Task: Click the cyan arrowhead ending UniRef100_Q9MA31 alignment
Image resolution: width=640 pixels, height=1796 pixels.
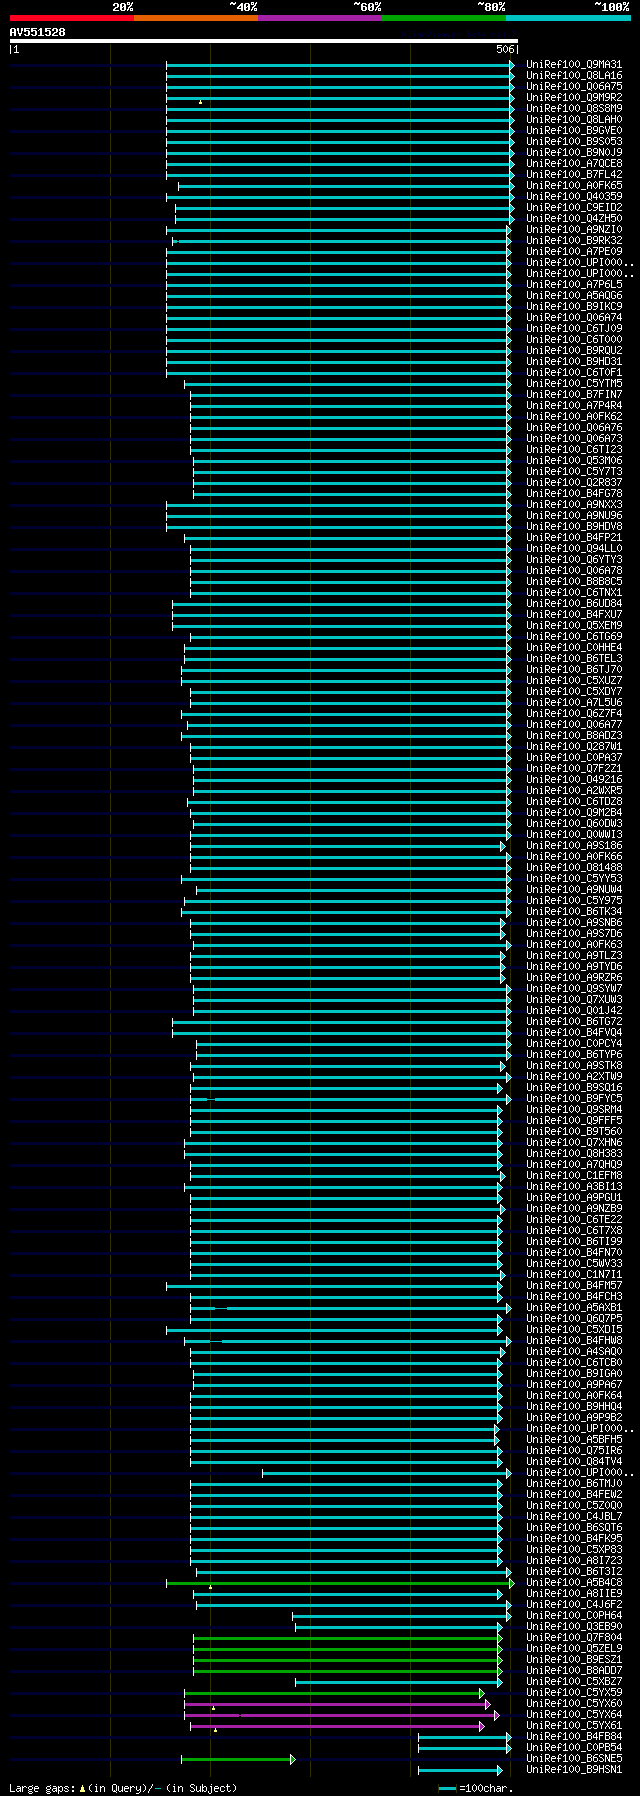Action: [x=512, y=65]
